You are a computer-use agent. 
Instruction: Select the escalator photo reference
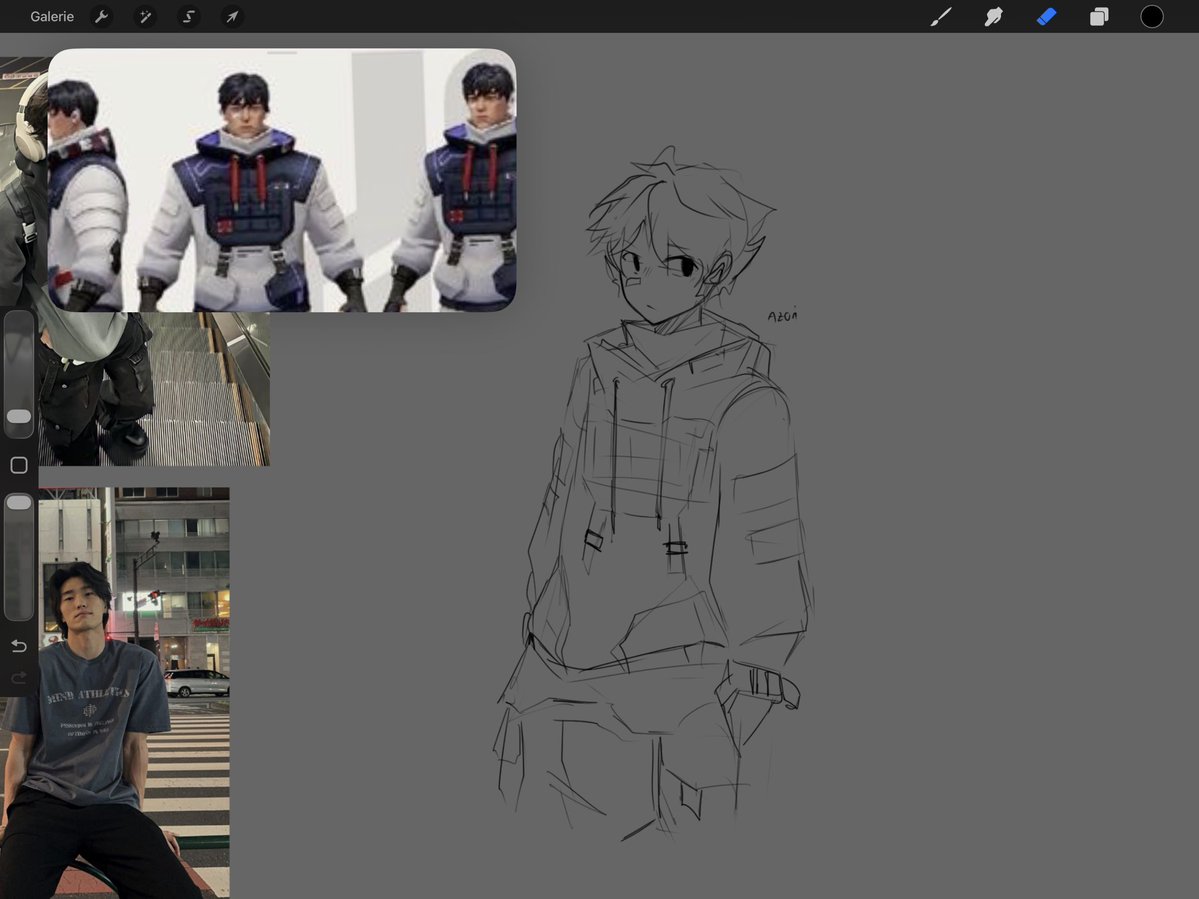pos(153,388)
